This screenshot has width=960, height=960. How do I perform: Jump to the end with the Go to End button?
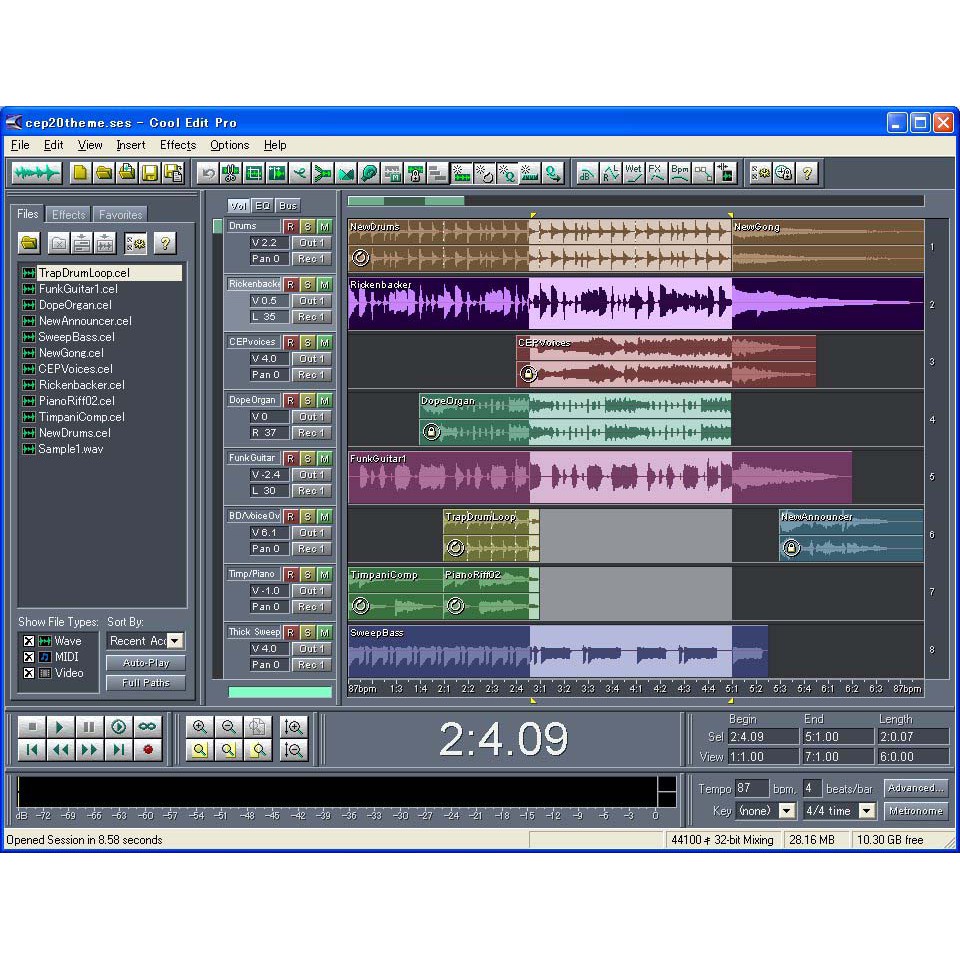[118, 749]
